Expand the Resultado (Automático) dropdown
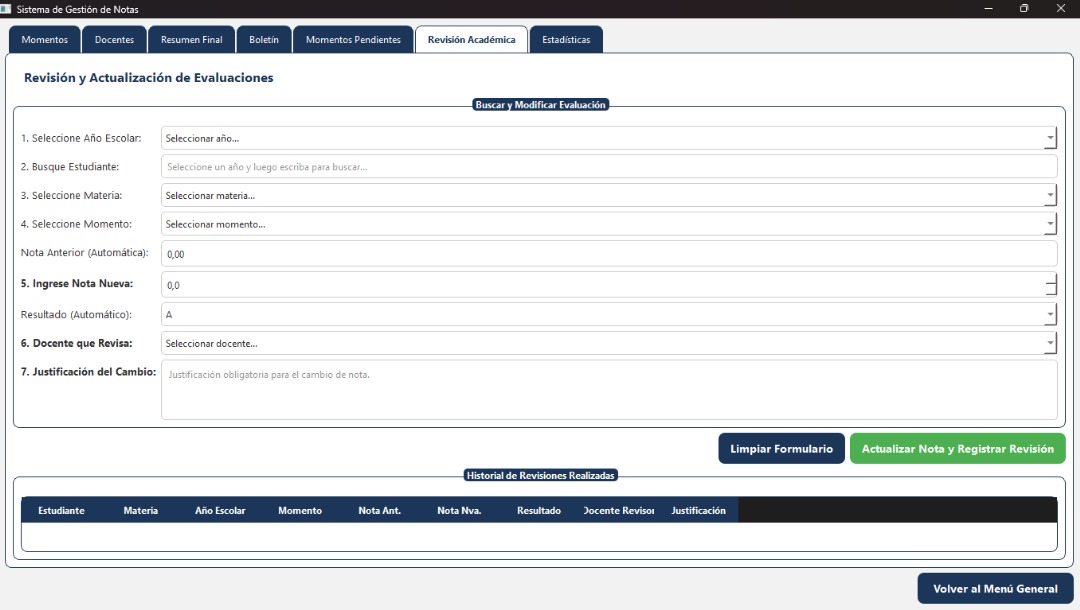1080x610 pixels. [x=608, y=314]
